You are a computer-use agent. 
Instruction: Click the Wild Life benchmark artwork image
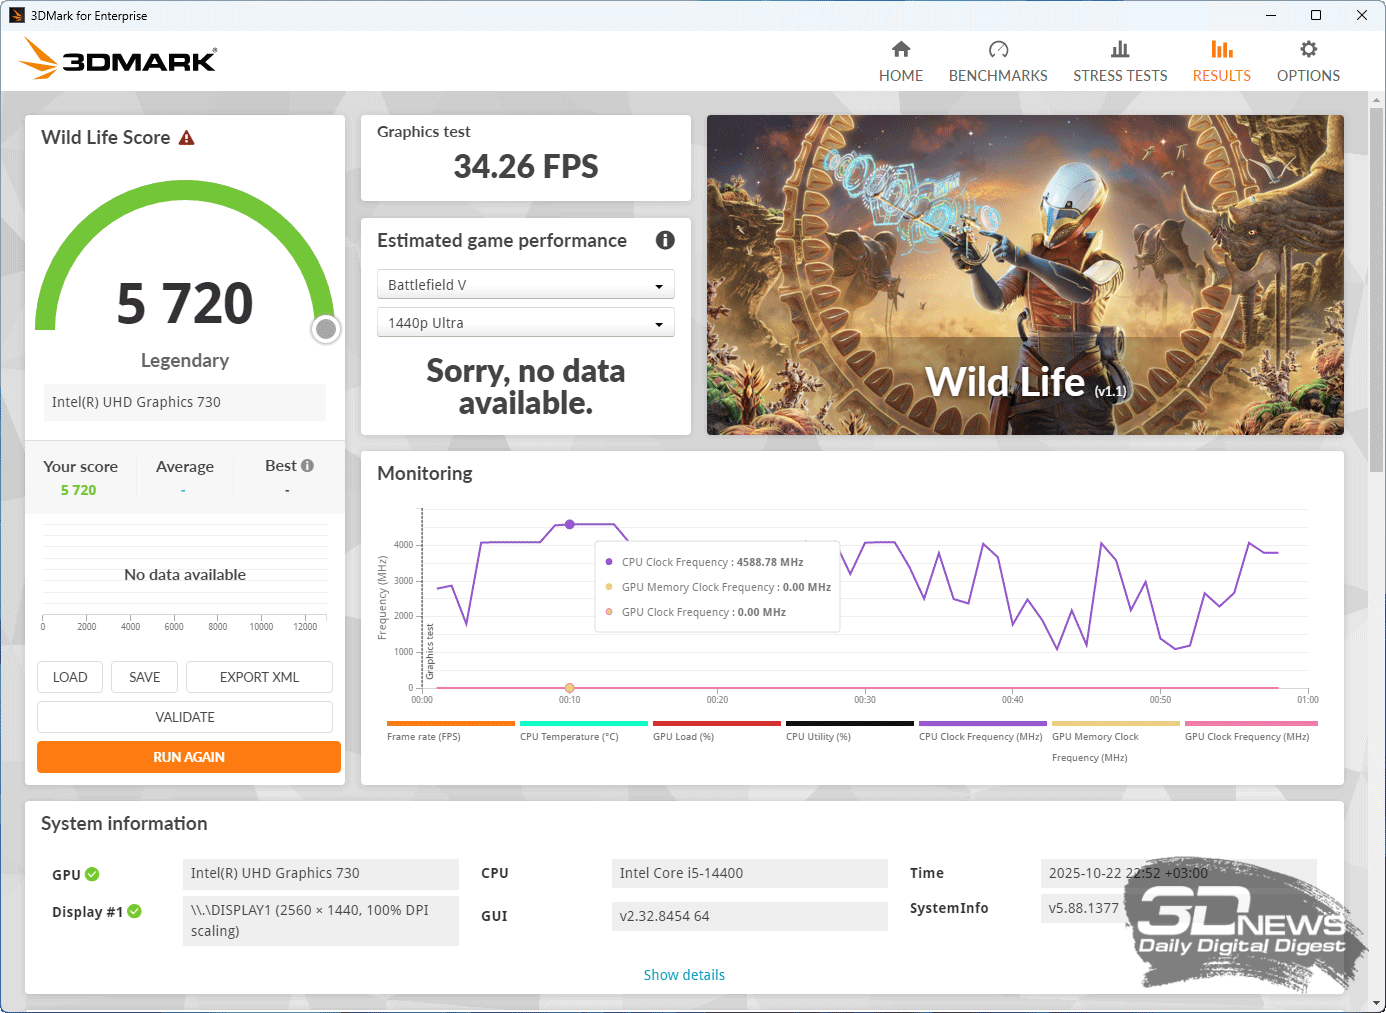(1025, 275)
